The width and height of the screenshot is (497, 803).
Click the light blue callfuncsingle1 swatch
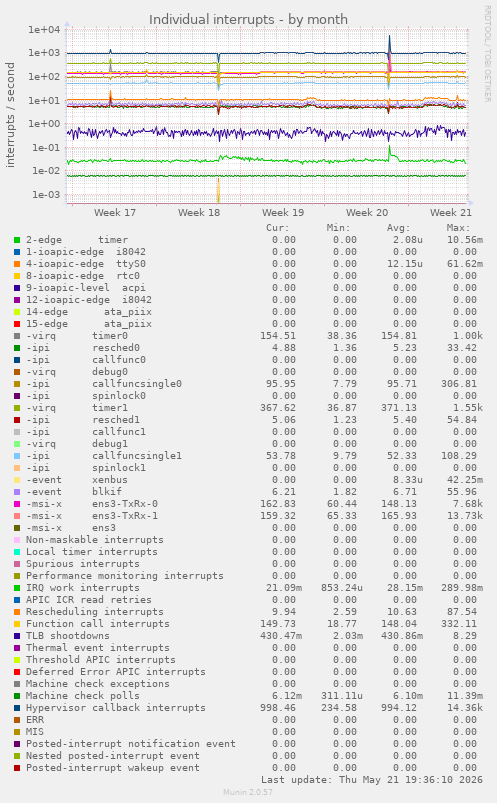(17, 456)
